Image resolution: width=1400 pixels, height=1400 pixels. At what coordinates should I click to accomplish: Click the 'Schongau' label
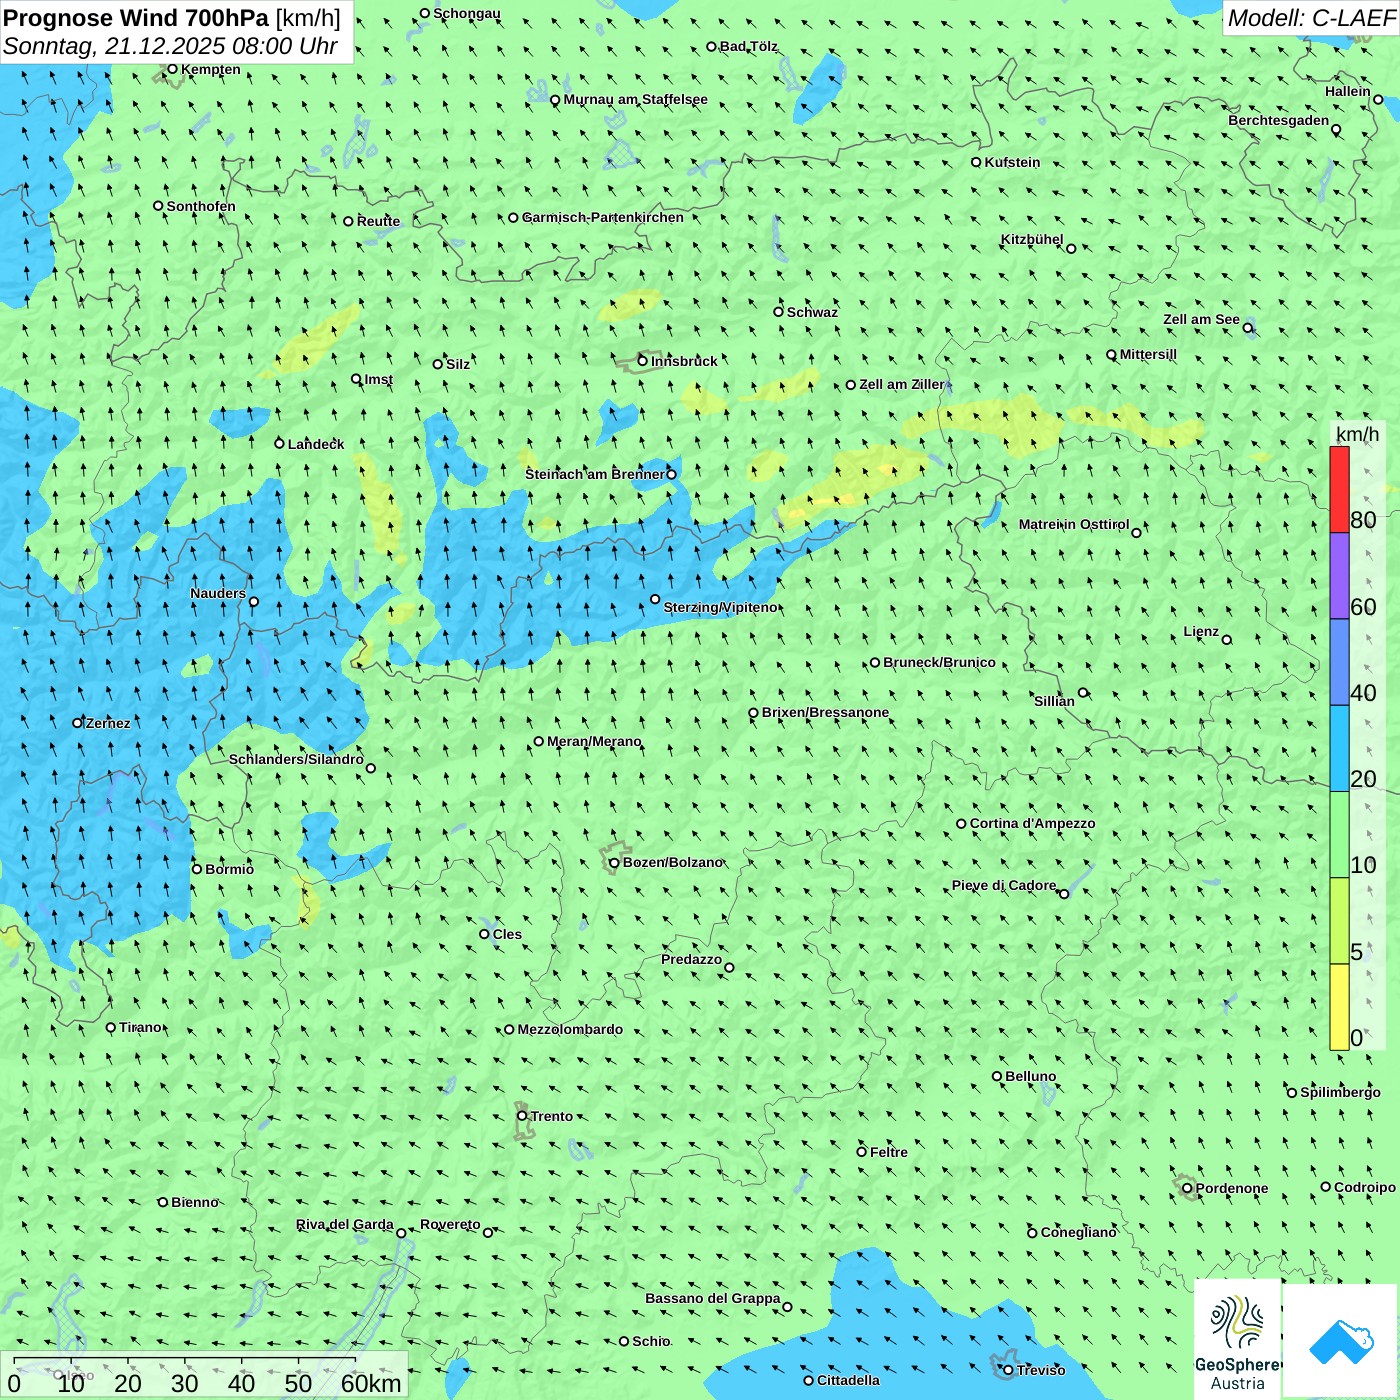[467, 13]
